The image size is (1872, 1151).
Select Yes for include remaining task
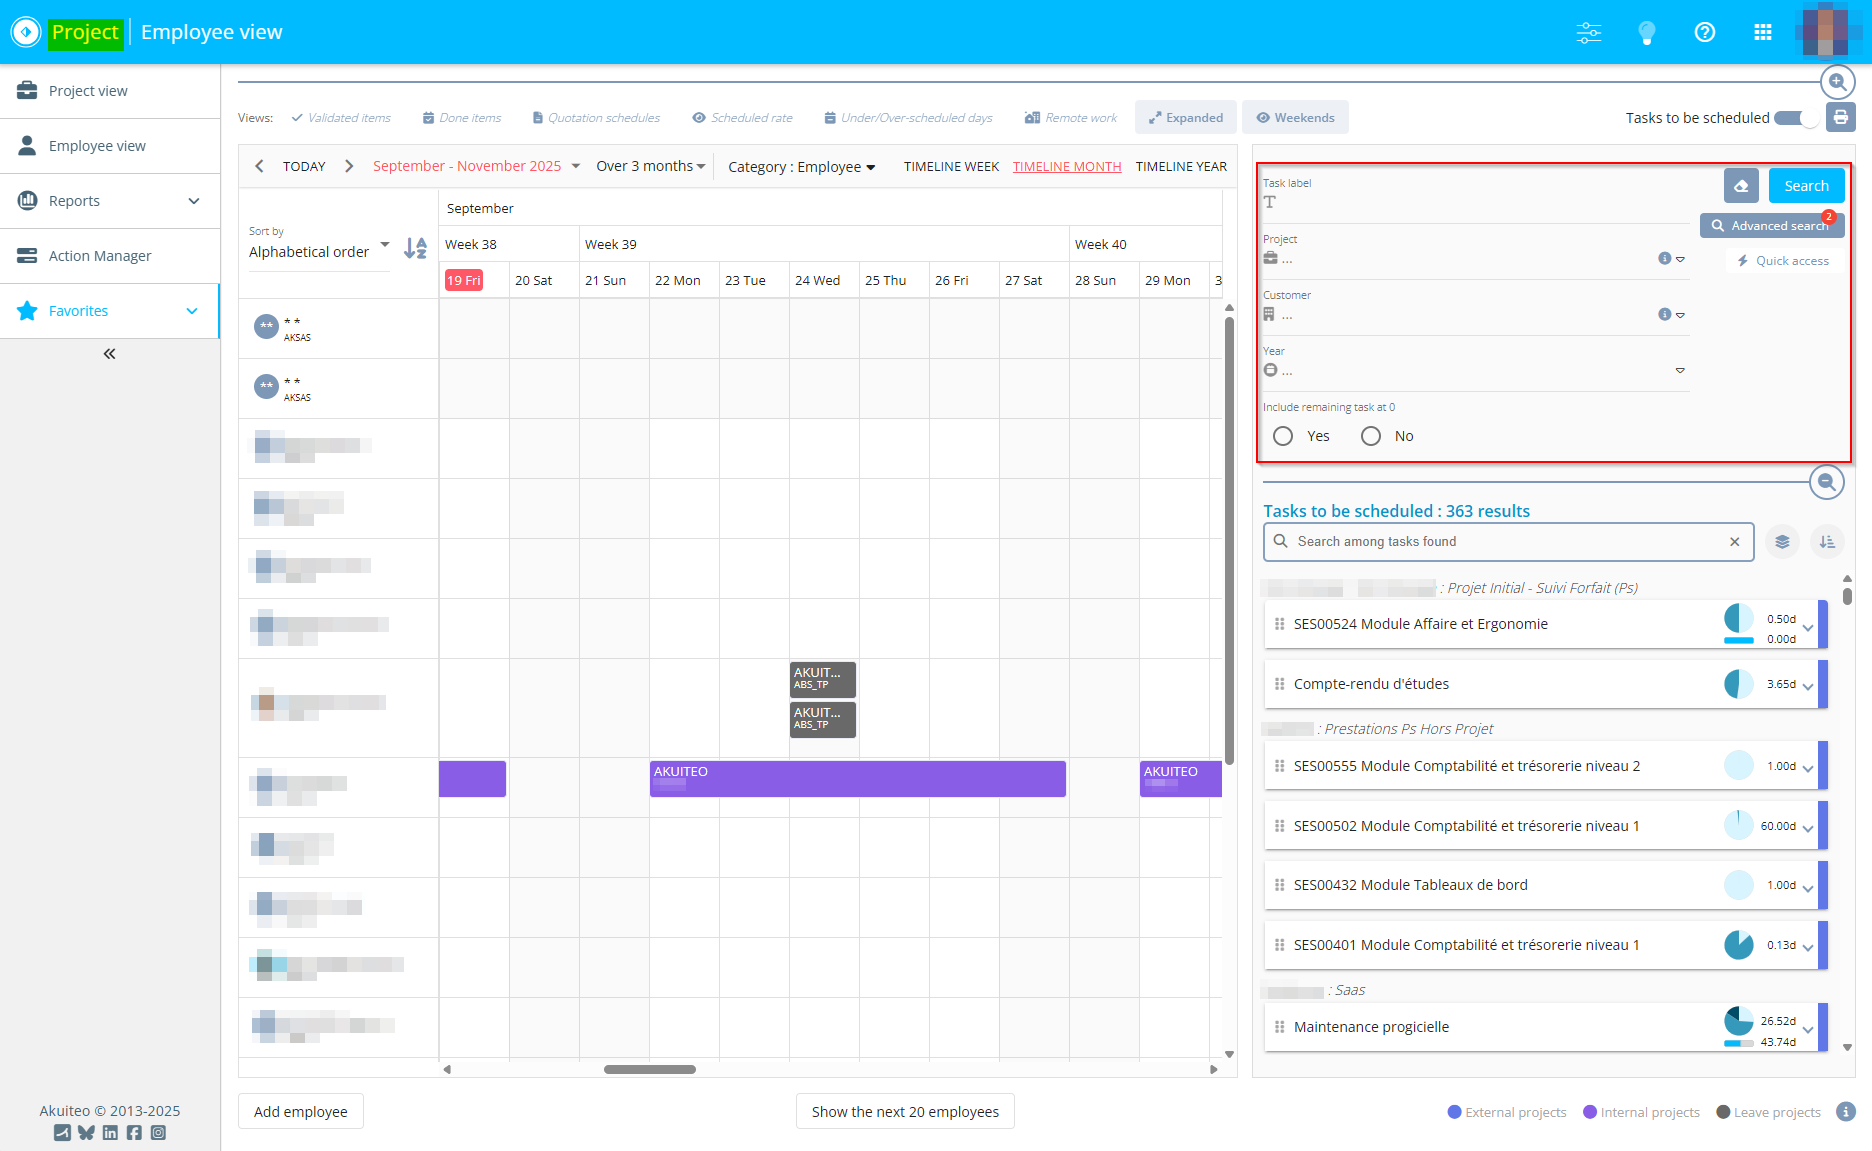click(x=1283, y=436)
